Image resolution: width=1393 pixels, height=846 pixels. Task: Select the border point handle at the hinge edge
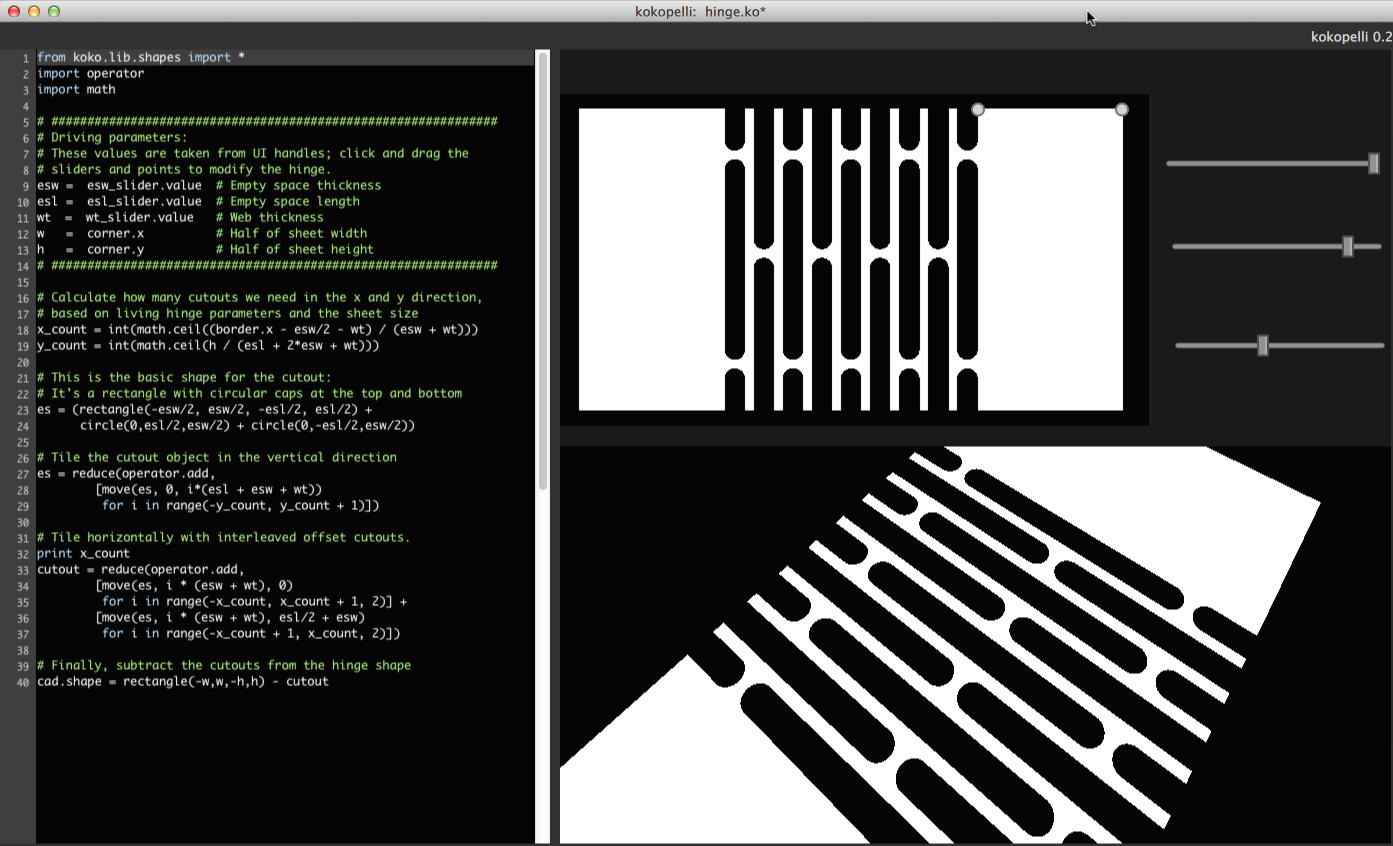978,109
